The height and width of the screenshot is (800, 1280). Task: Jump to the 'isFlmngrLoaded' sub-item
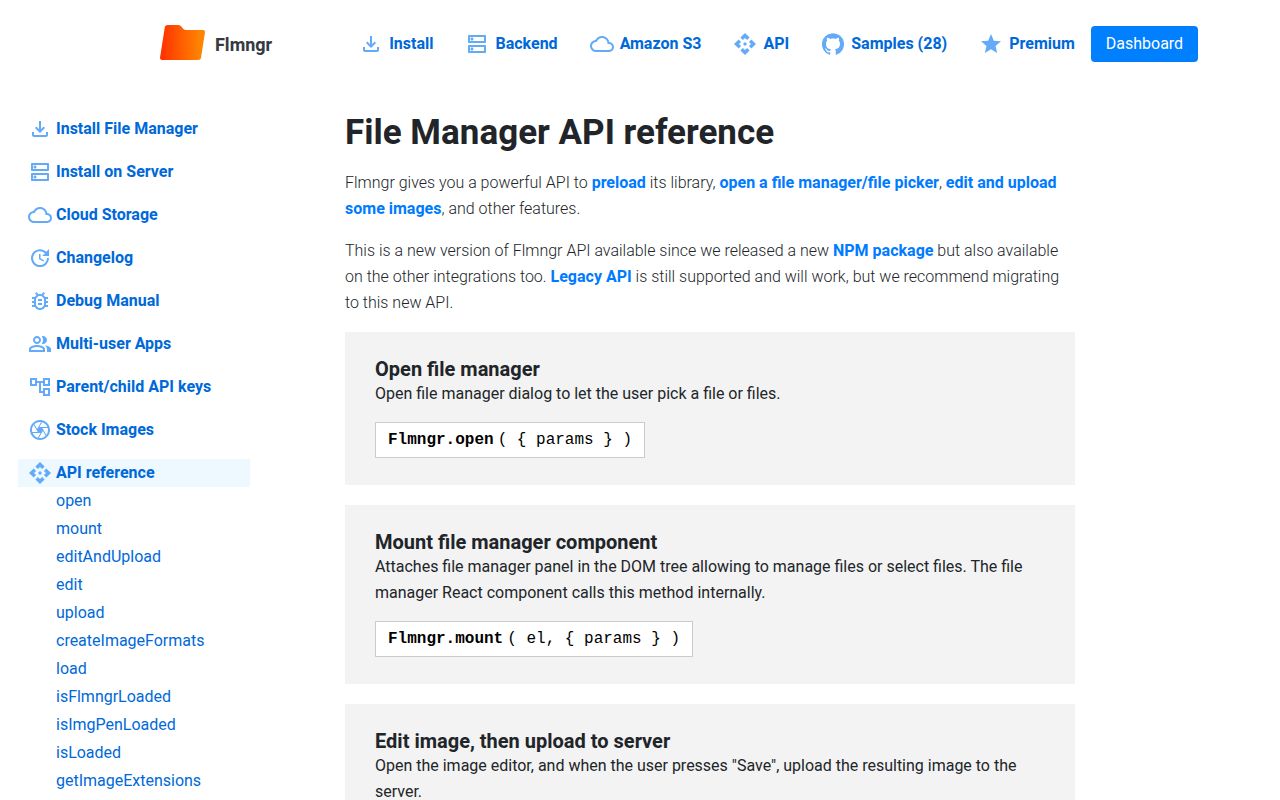113,697
